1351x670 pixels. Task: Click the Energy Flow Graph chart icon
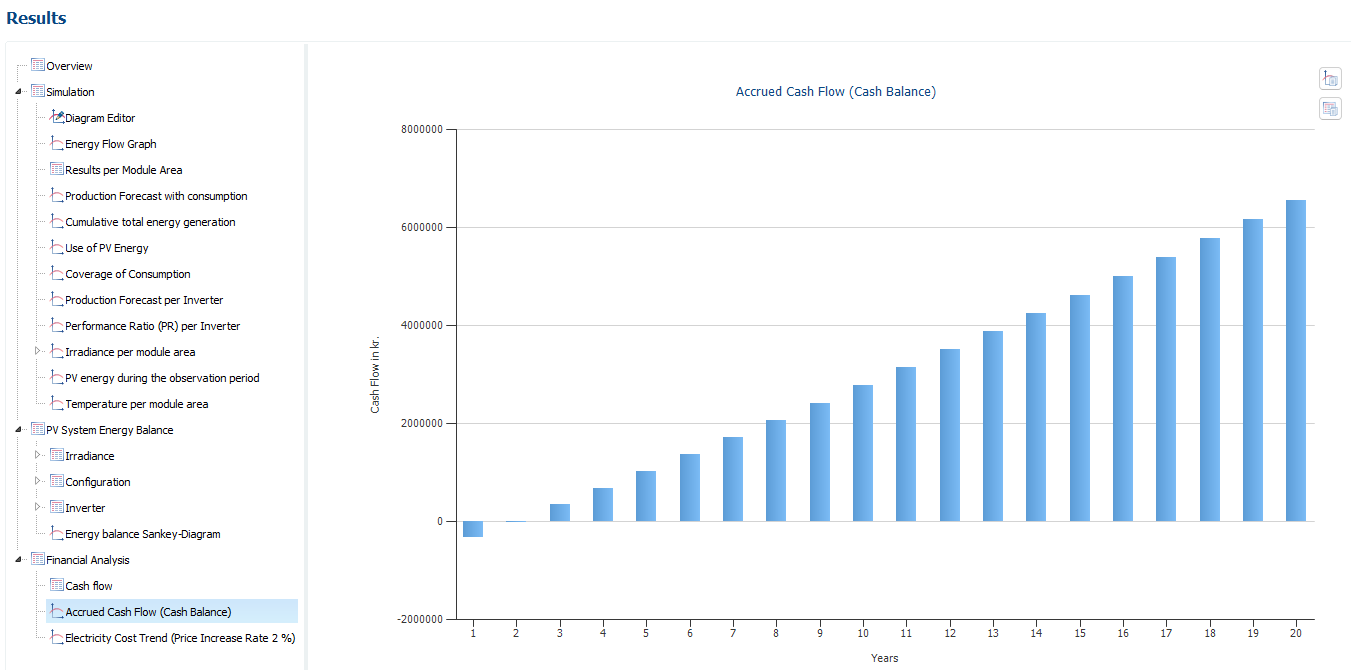point(57,144)
